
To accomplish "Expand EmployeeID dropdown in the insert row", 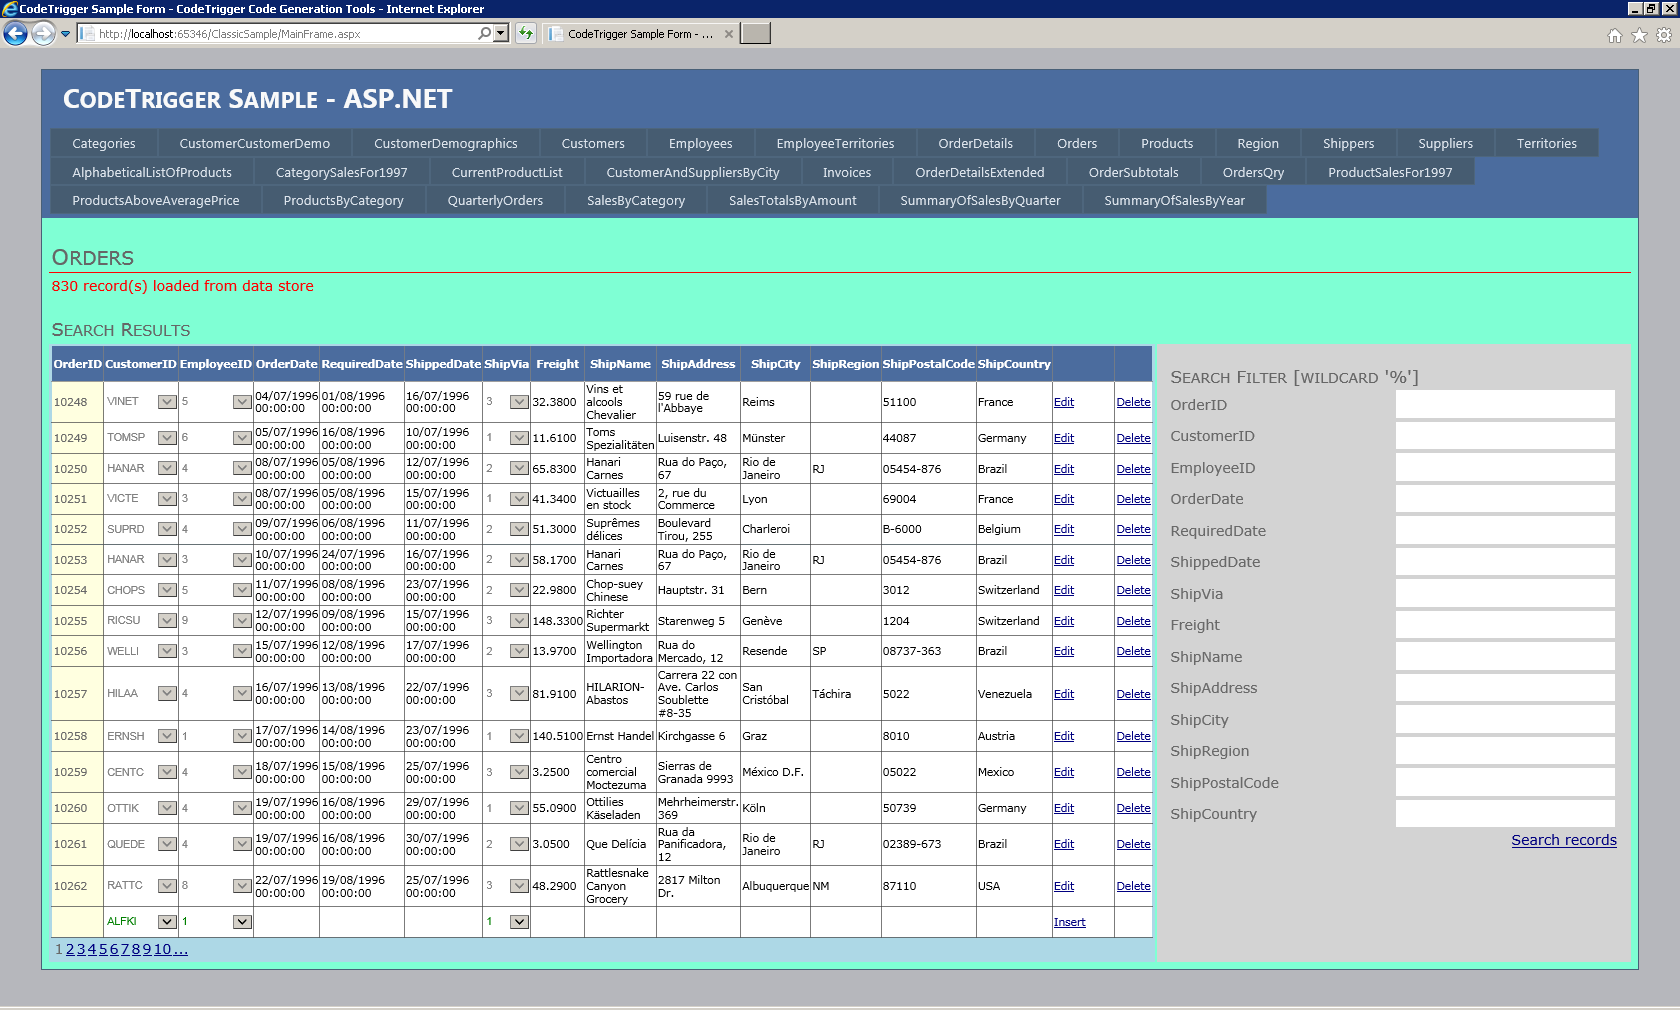I will (242, 922).
